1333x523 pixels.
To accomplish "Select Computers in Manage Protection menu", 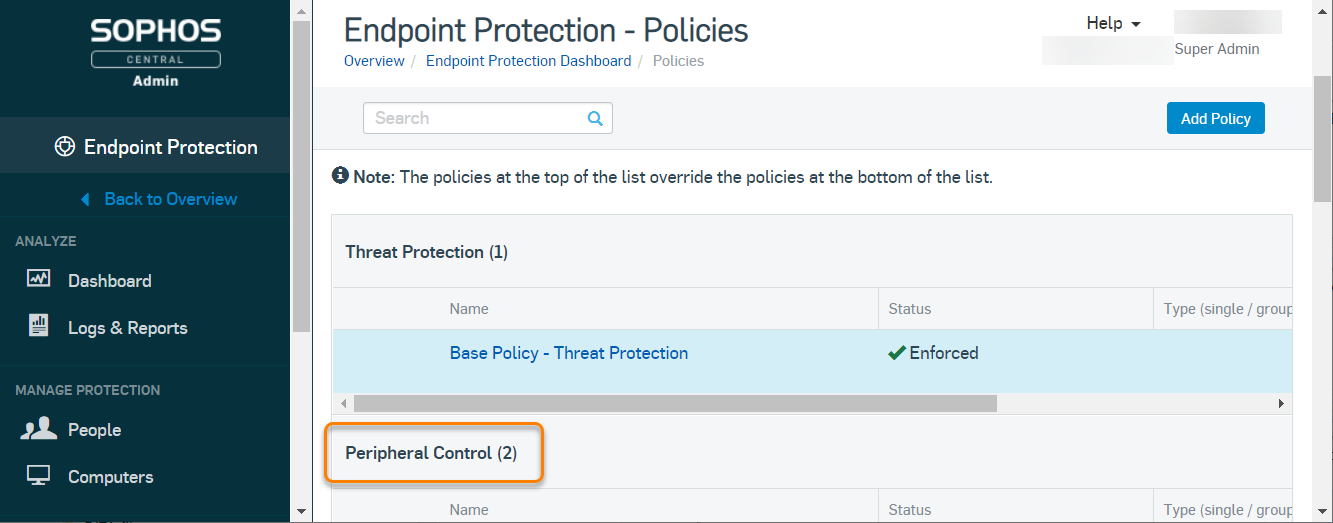I will click(110, 477).
